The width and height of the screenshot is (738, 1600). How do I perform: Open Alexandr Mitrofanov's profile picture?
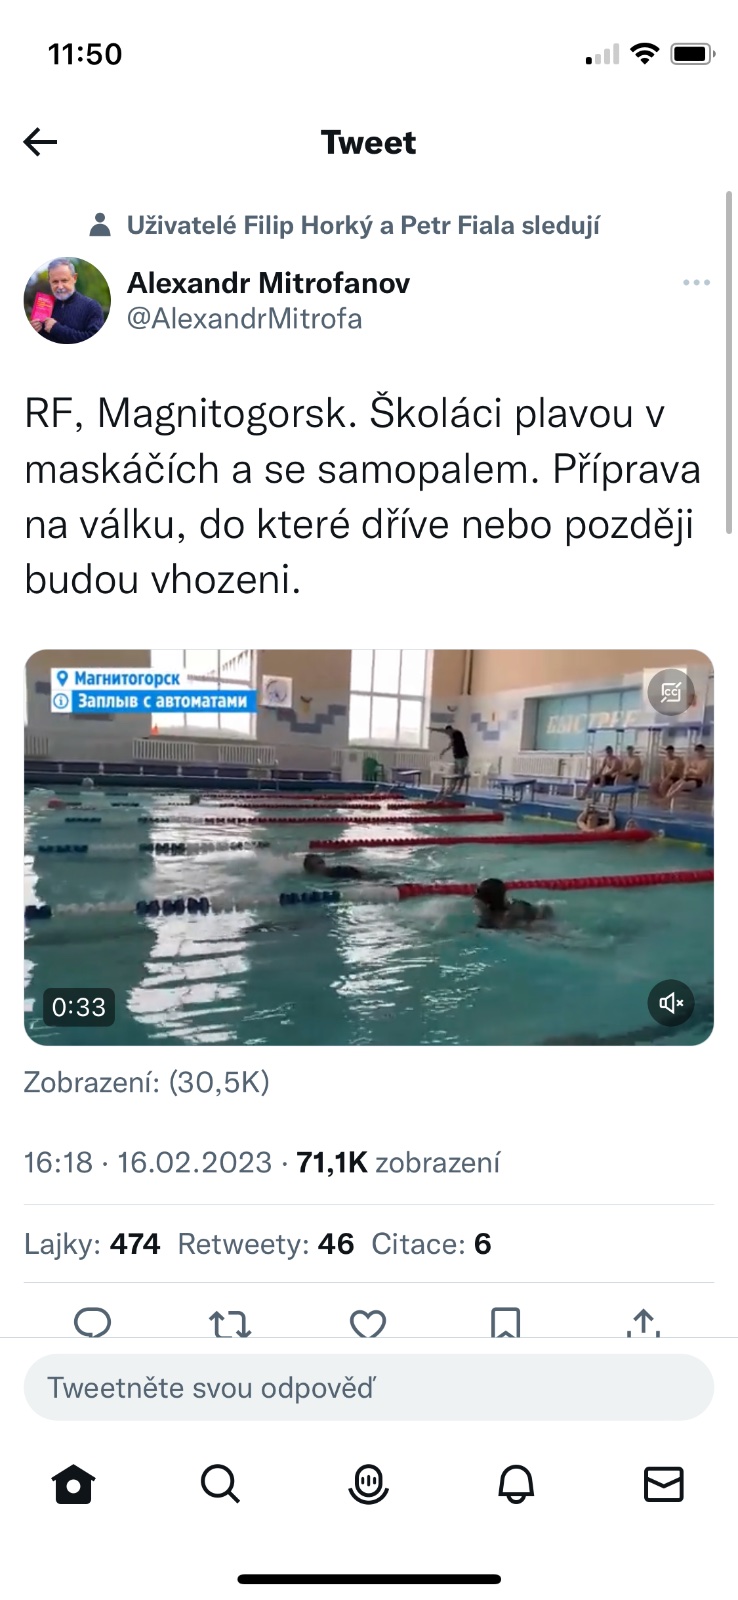pos(67,301)
